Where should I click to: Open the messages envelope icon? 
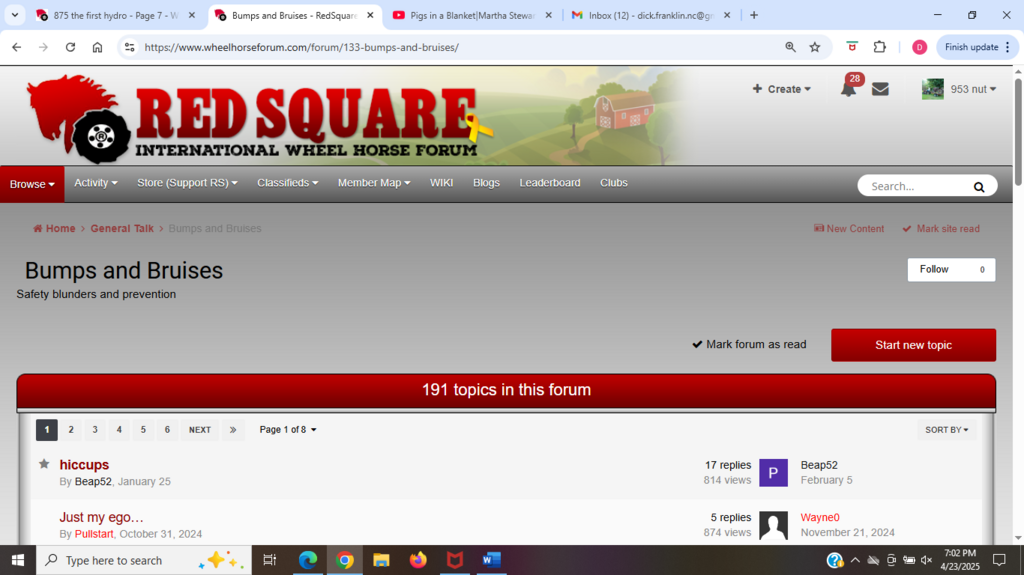click(x=880, y=89)
